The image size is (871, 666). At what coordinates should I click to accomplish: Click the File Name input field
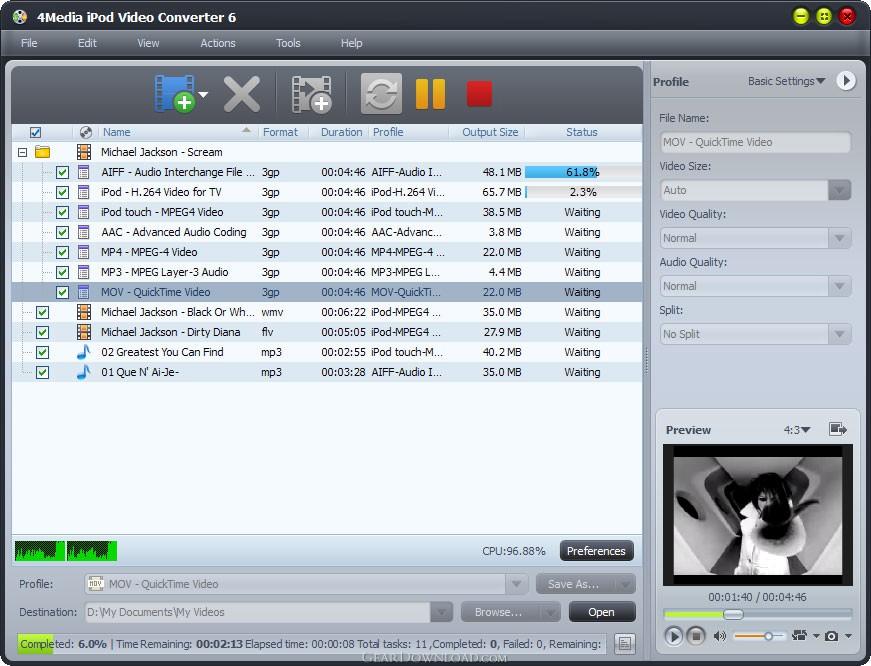tap(755, 142)
